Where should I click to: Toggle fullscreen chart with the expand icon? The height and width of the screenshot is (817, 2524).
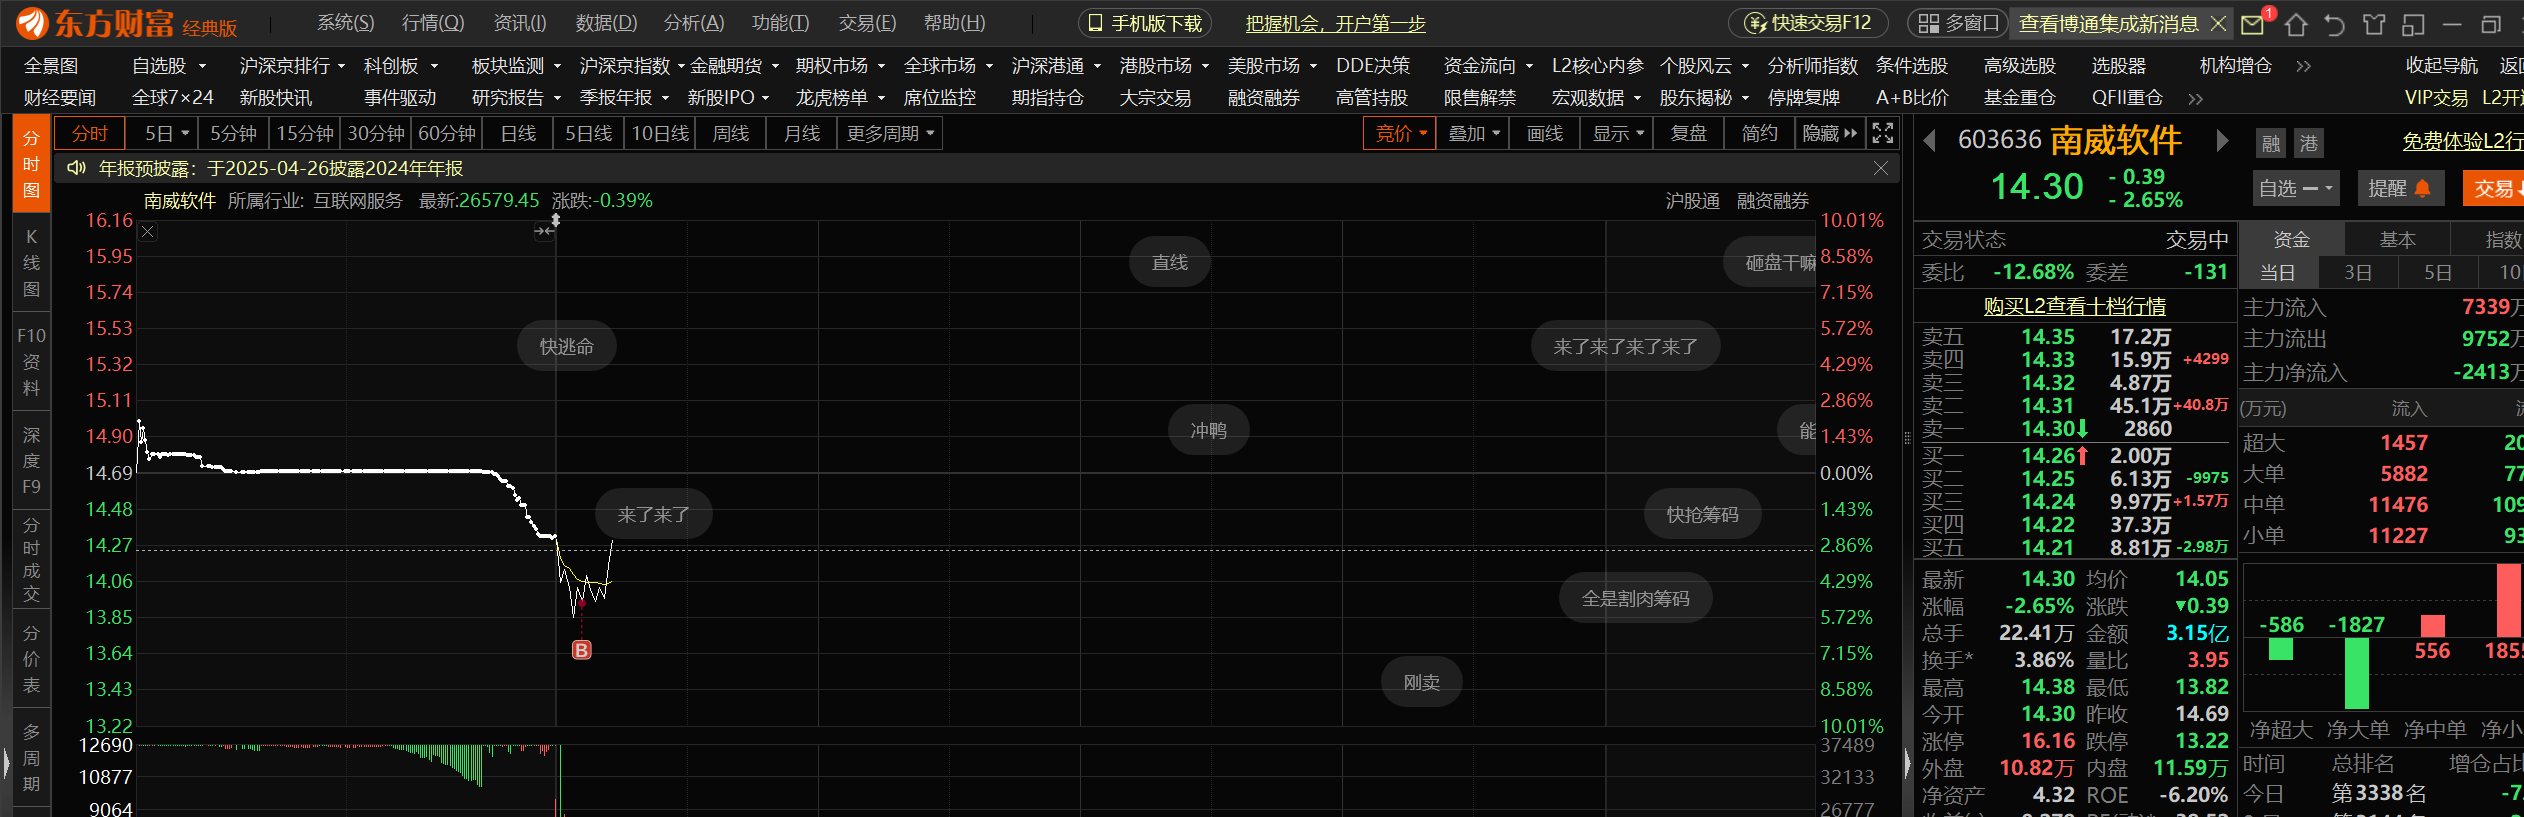[1882, 133]
